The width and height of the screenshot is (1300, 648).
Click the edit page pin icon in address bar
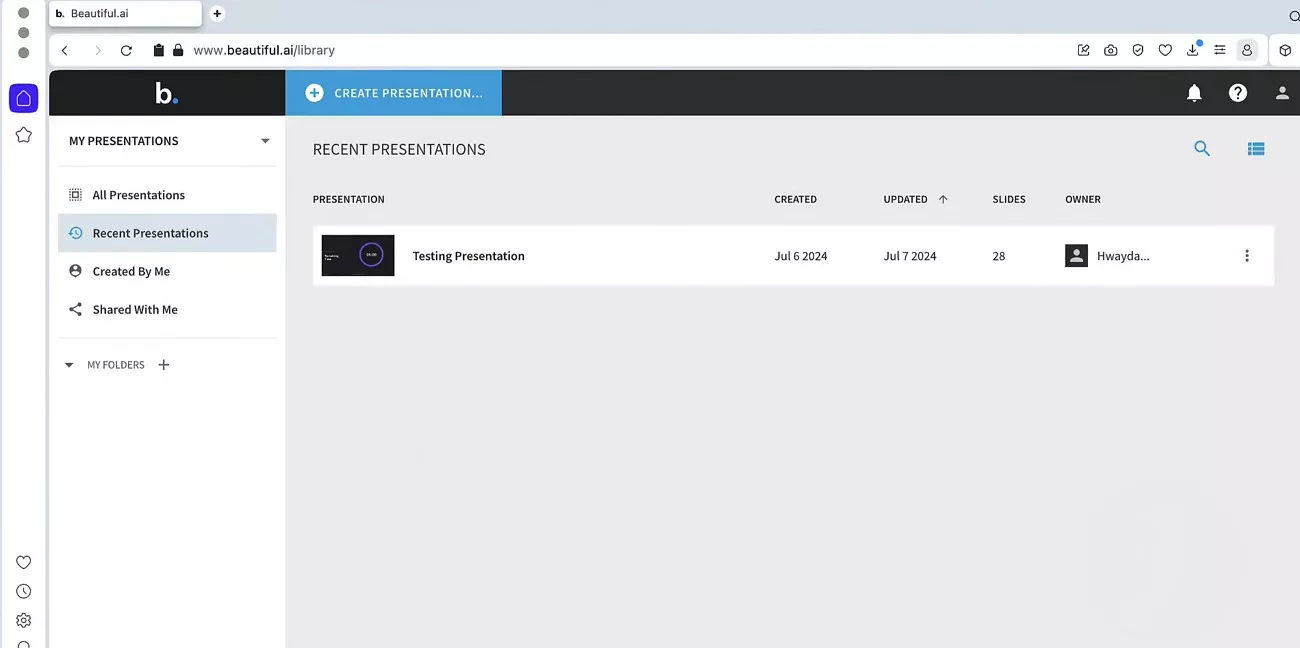point(1084,50)
